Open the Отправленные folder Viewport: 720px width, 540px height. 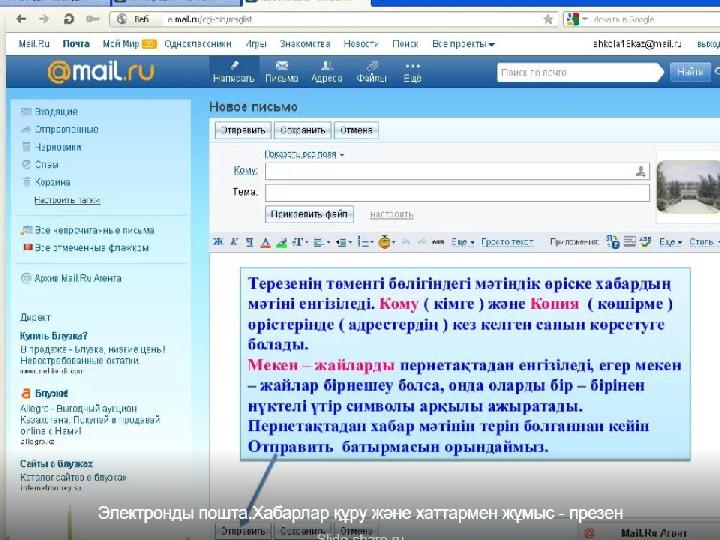coord(66,129)
